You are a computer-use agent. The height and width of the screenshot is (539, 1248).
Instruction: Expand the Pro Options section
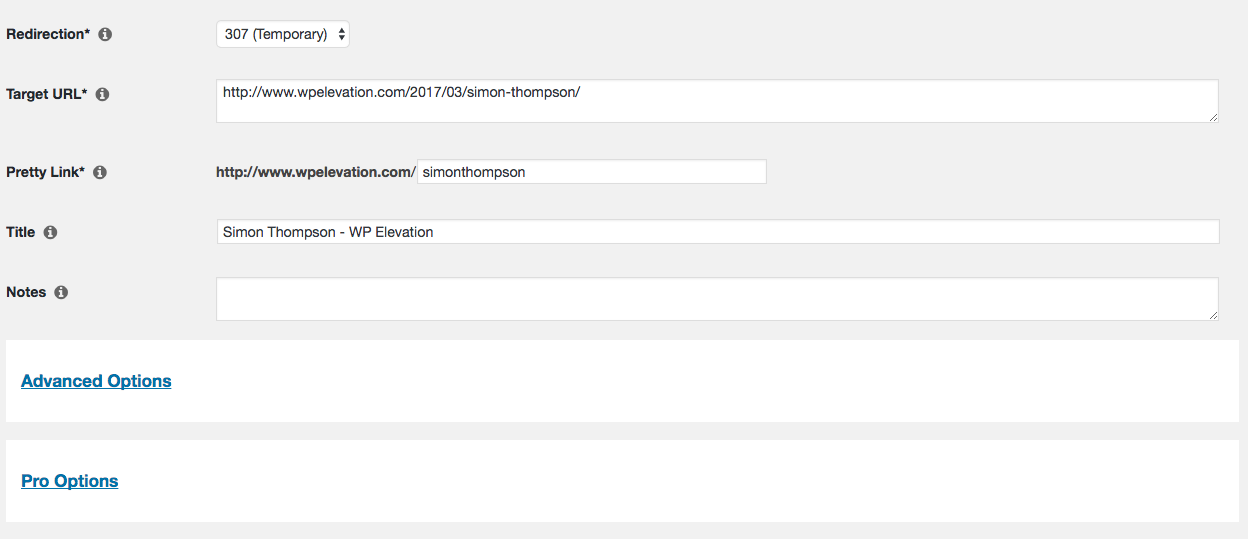point(70,481)
